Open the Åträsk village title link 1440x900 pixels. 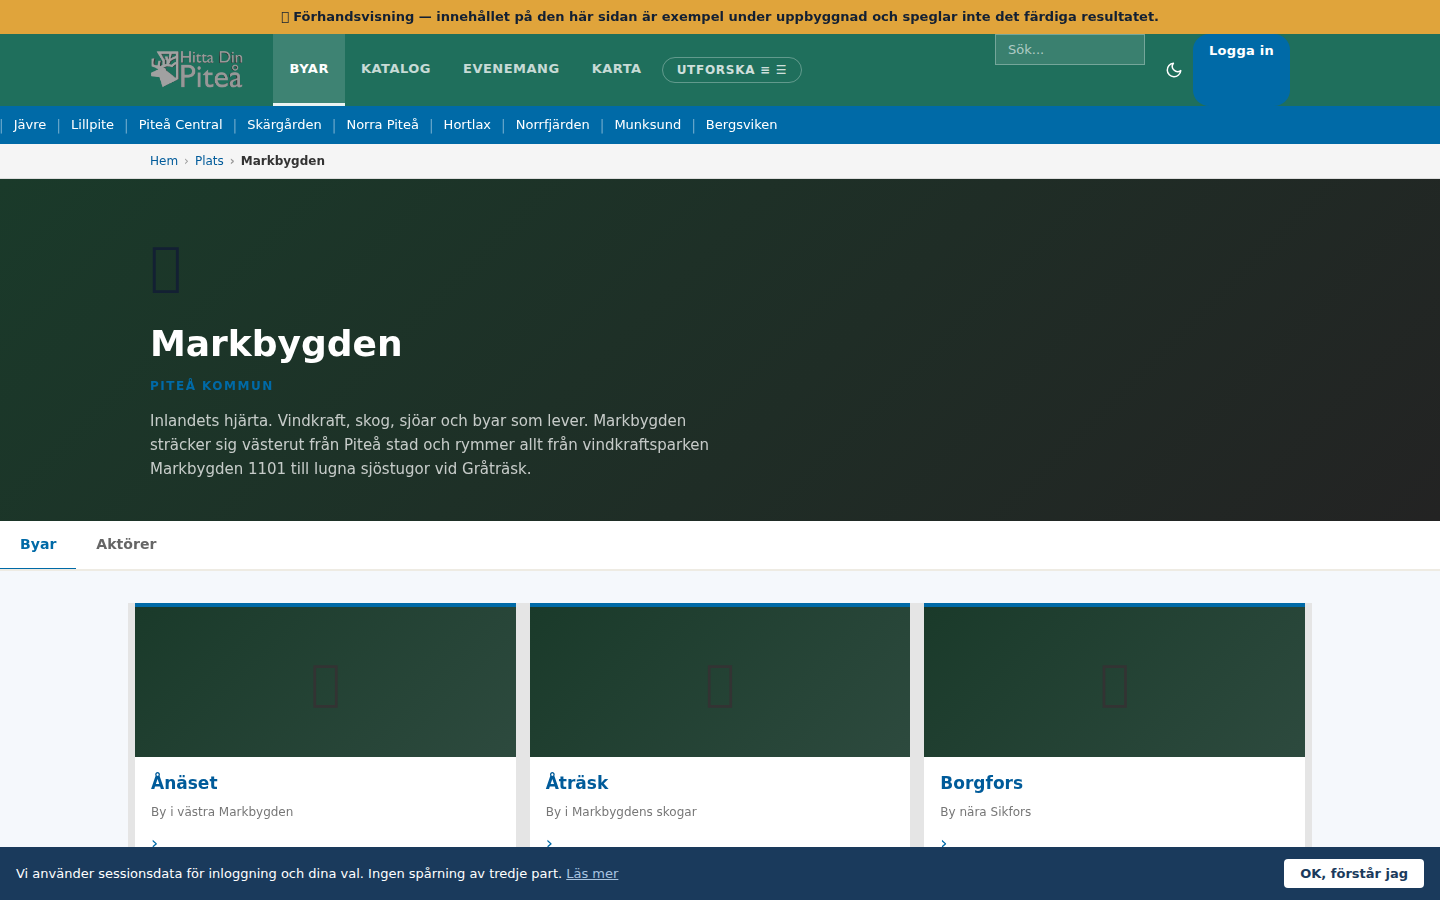[x=577, y=783]
